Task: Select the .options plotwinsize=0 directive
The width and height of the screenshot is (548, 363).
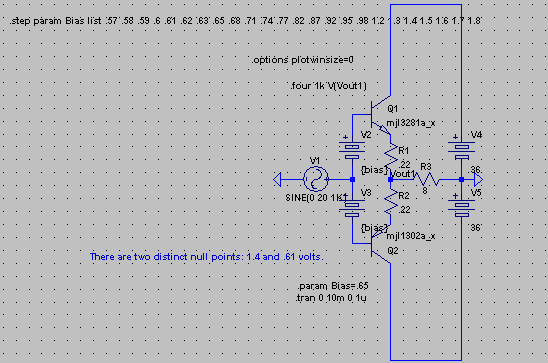Action: (302, 60)
